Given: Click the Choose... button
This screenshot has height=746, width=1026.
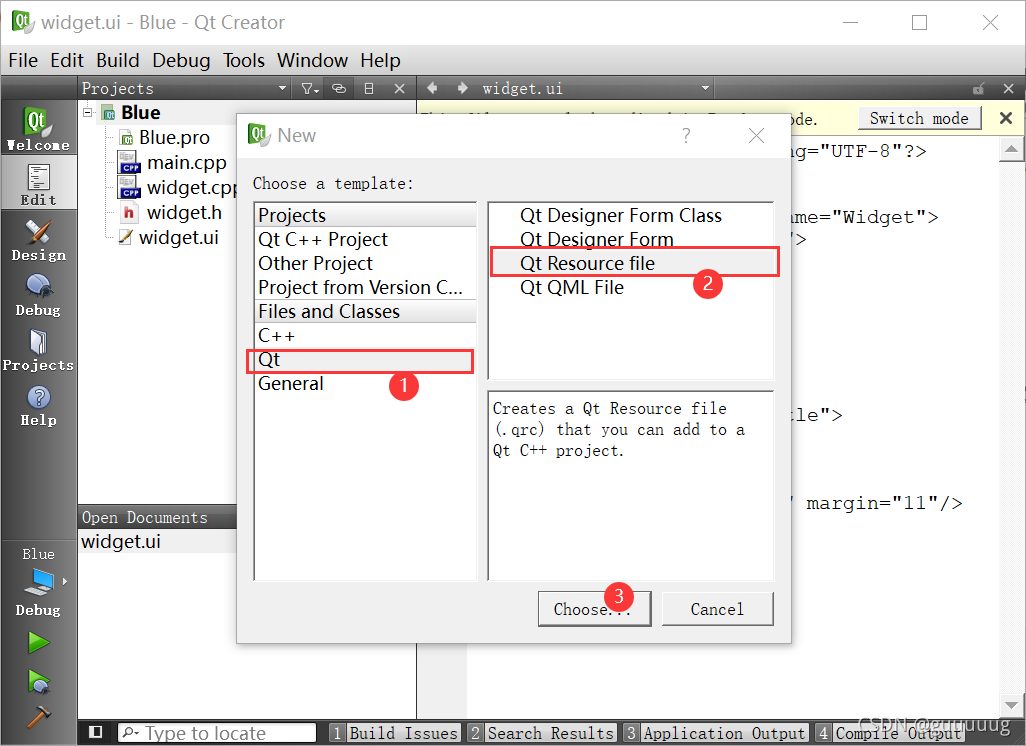Looking at the screenshot, I should pos(594,609).
